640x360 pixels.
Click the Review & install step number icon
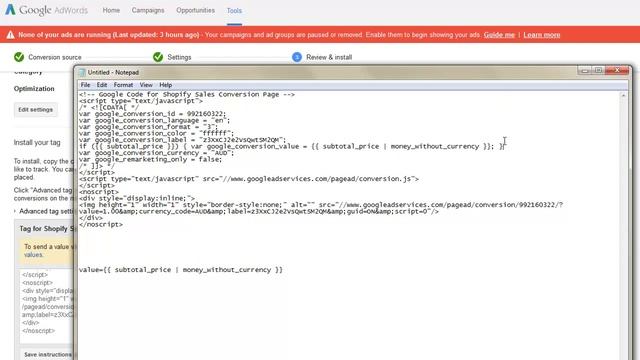[x=297, y=57]
